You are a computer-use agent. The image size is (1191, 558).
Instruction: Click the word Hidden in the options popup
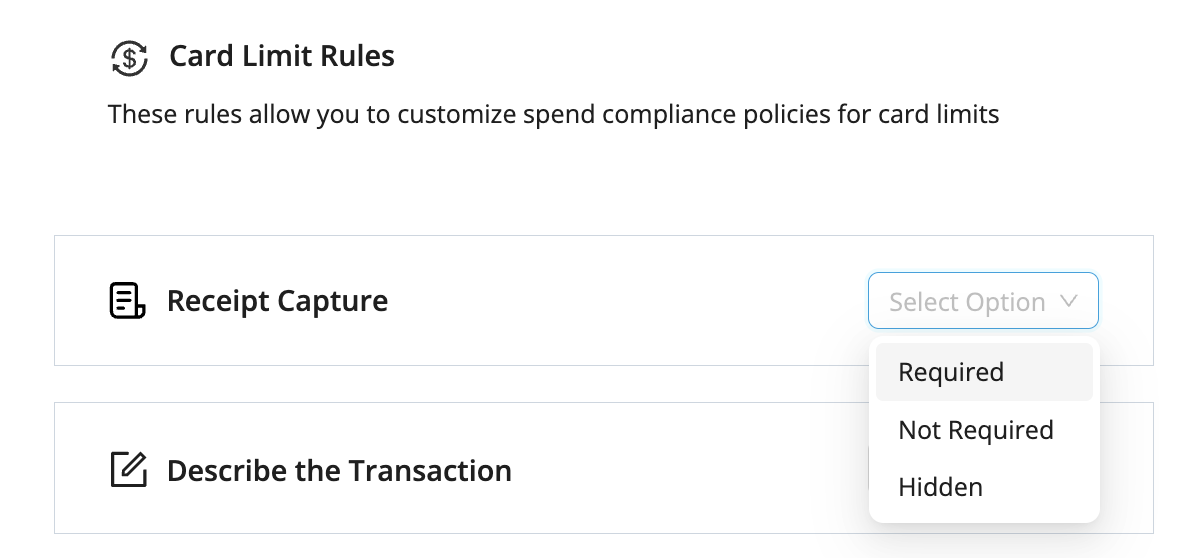[x=940, y=487]
